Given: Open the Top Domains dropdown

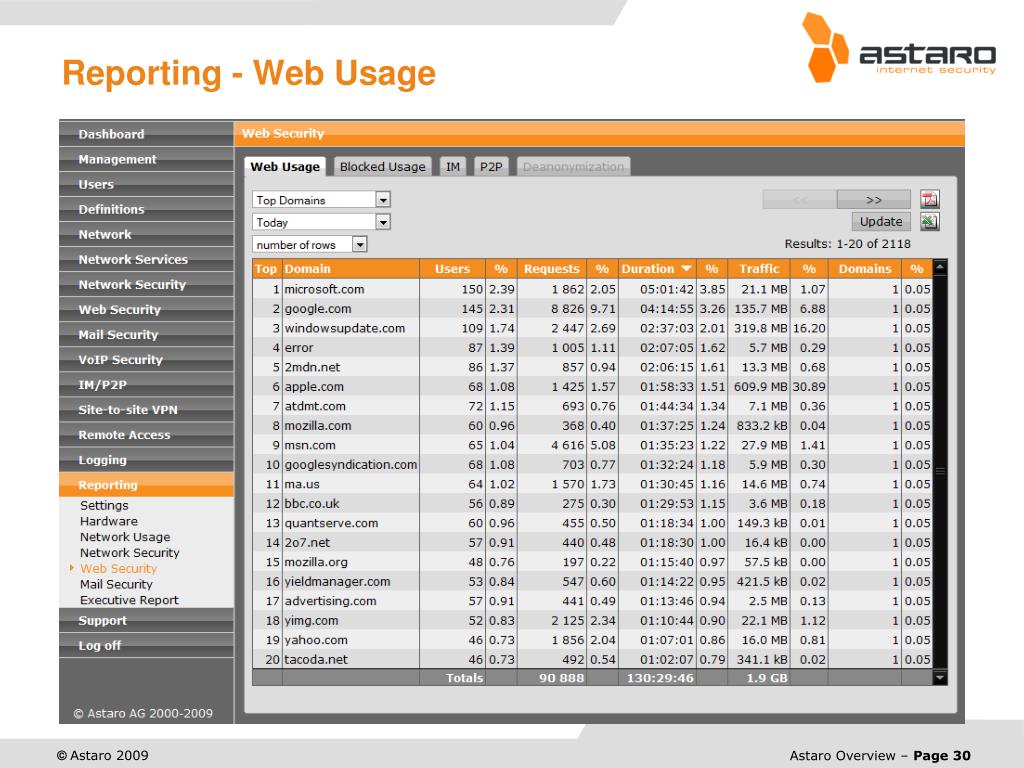Looking at the screenshot, I should (321, 200).
